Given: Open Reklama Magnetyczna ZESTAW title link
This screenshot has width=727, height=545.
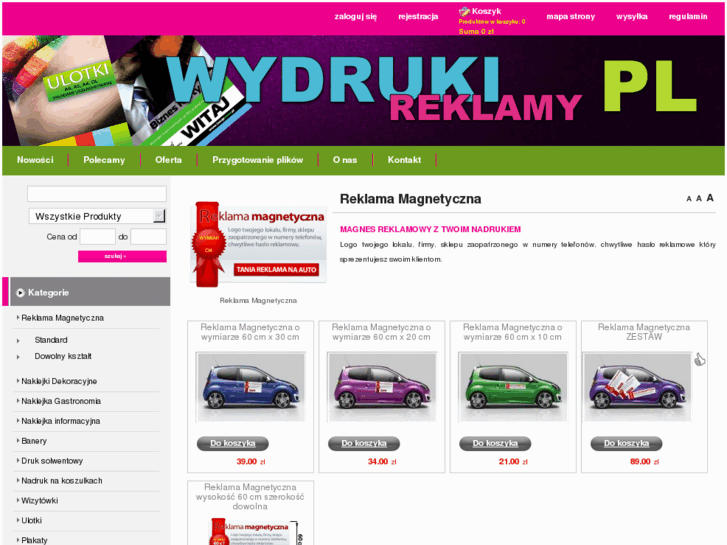Looking at the screenshot, I should (644, 332).
